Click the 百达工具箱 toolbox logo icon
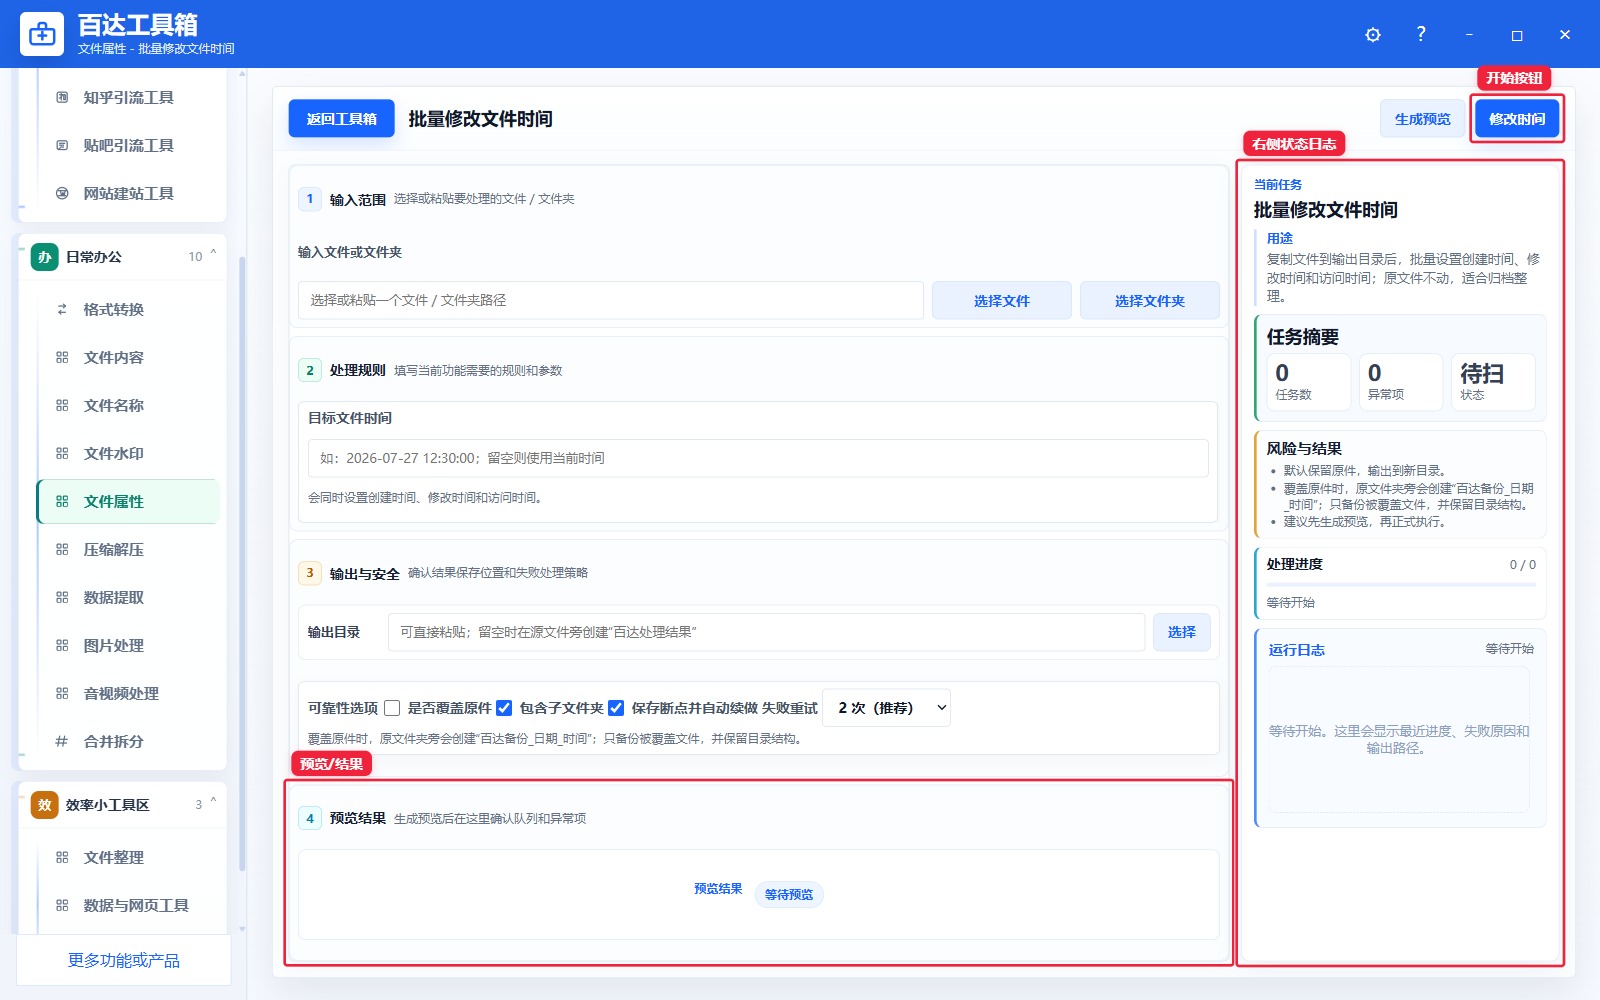This screenshot has width=1600, height=1000. coord(42,34)
